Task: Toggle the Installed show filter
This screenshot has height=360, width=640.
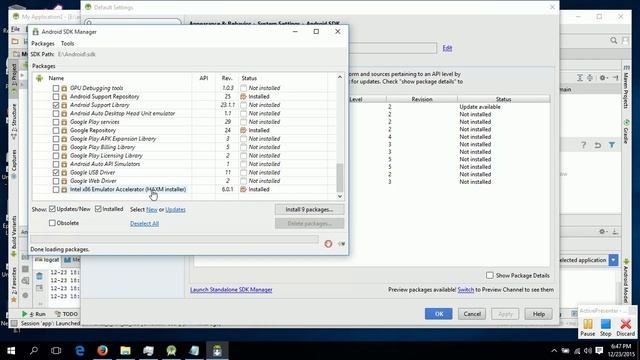Action: [98, 209]
